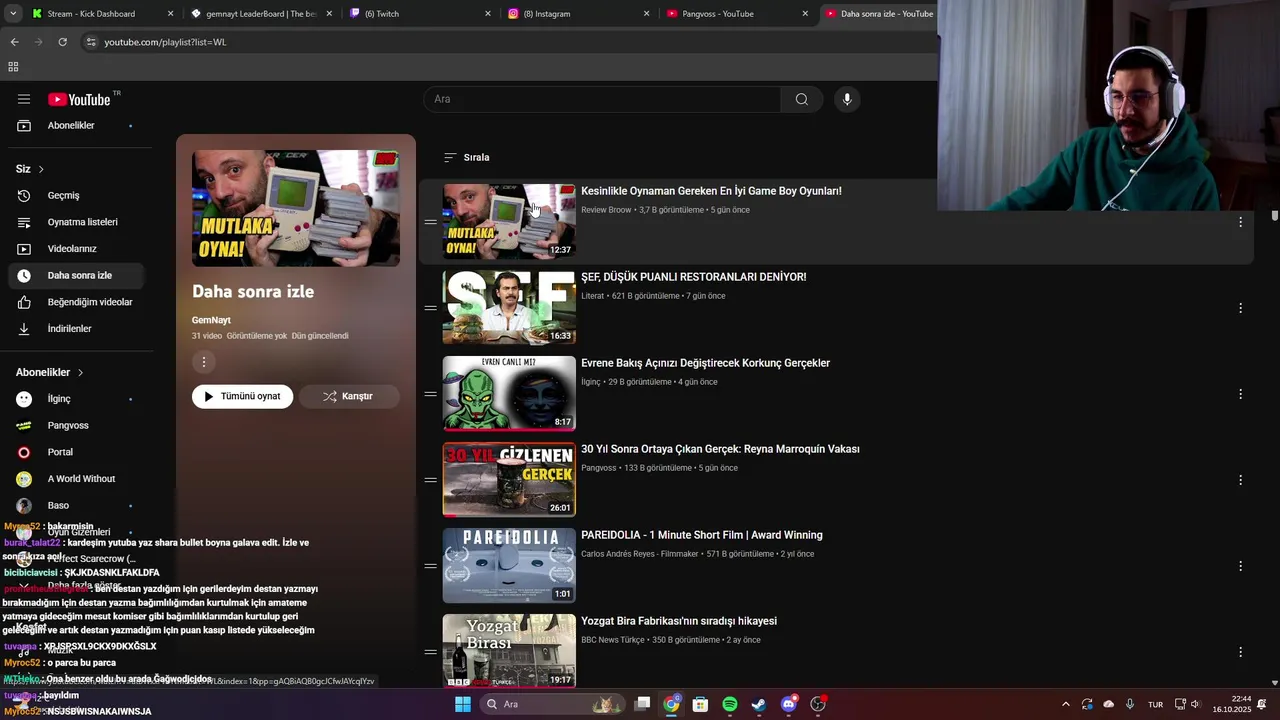This screenshot has width=1280, height=720.
Task: Open Abonelikler item at sidebar top
Action: point(76,125)
